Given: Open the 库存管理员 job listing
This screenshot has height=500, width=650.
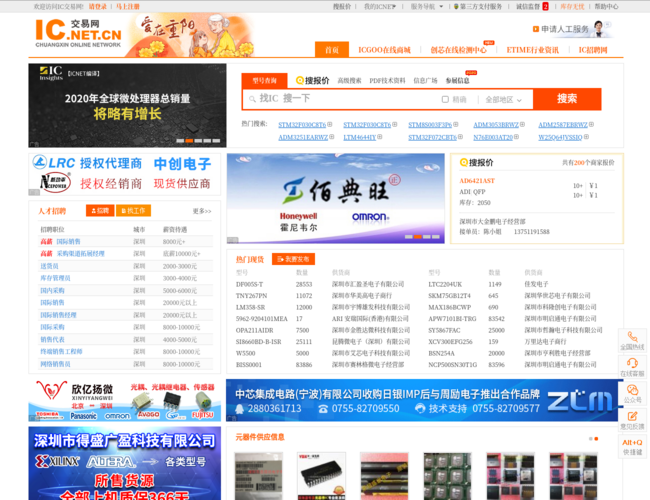Looking at the screenshot, I should [x=55, y=278].
